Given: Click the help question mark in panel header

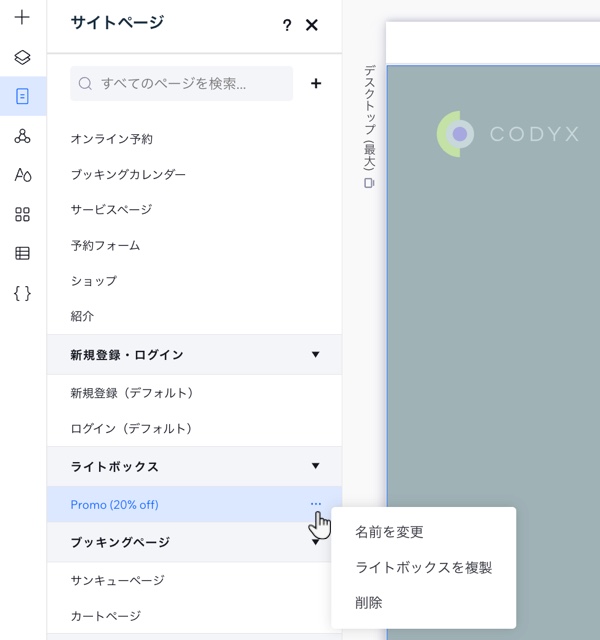Looking at the screenshot, I should coord(287,25).
